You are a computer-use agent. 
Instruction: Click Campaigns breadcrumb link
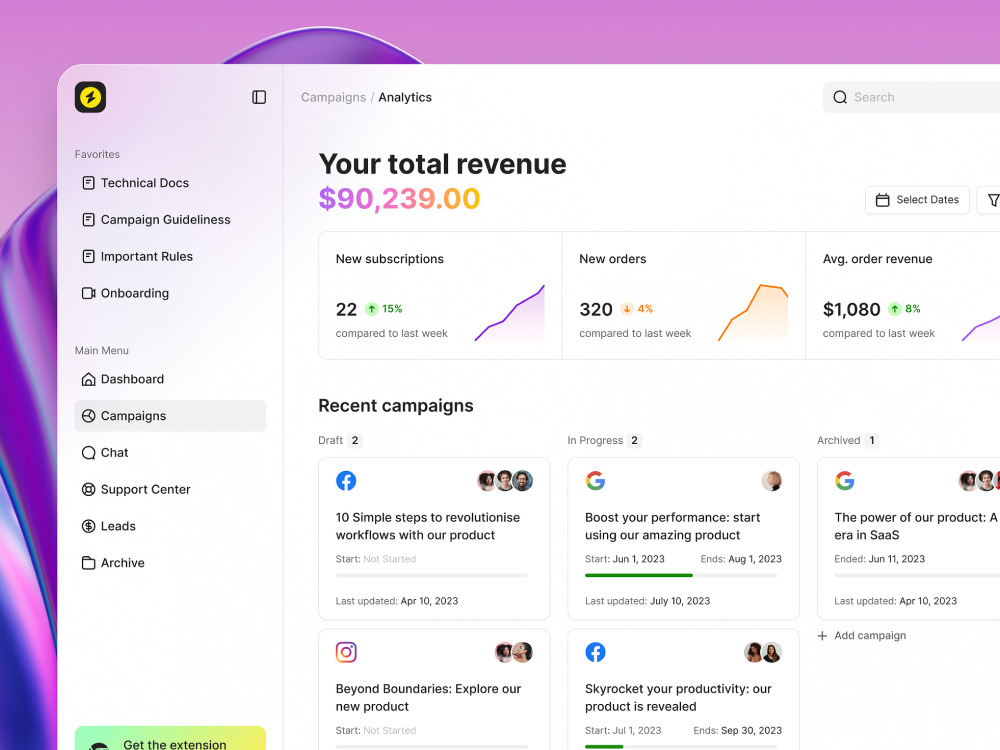tap(334, 97)
